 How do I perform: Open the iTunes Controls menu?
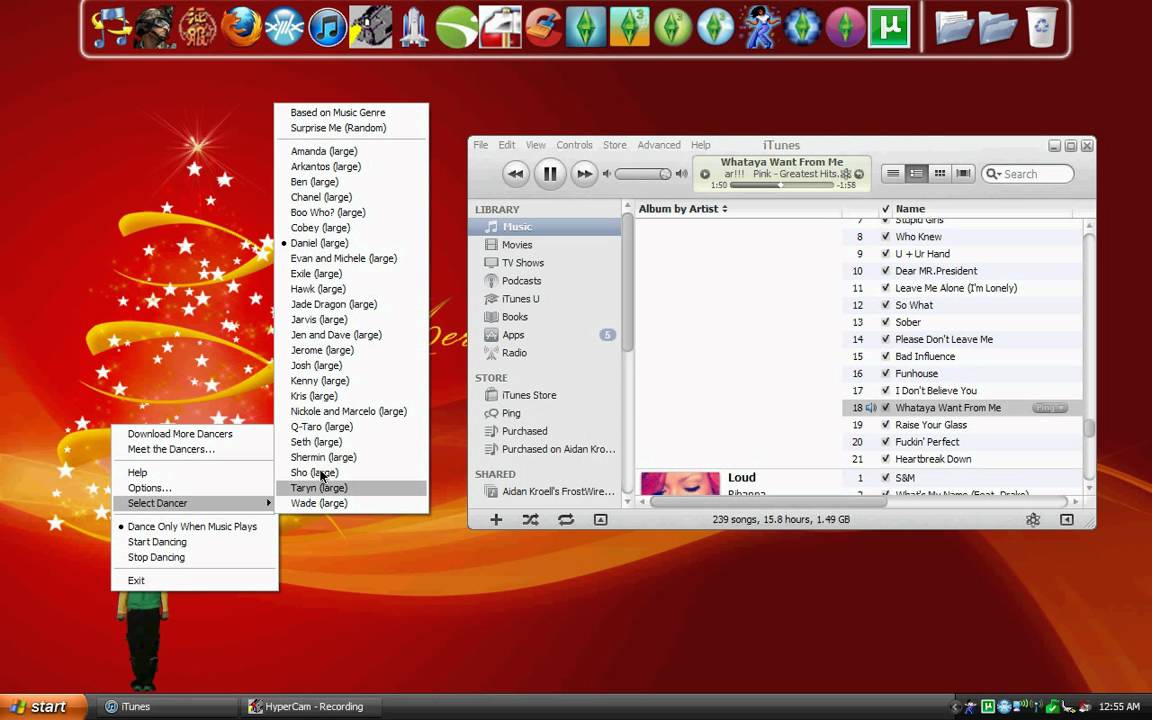tap(575, 145)
